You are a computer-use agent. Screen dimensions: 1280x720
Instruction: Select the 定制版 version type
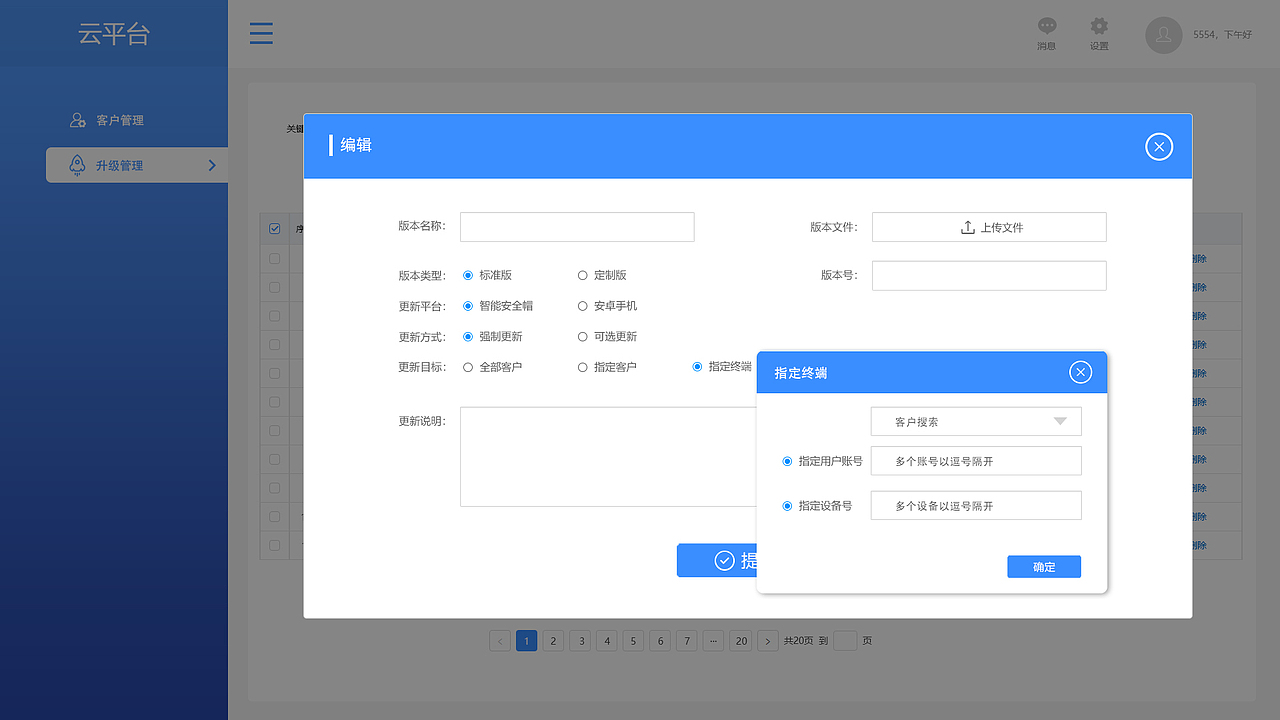[x=581, y=274]
